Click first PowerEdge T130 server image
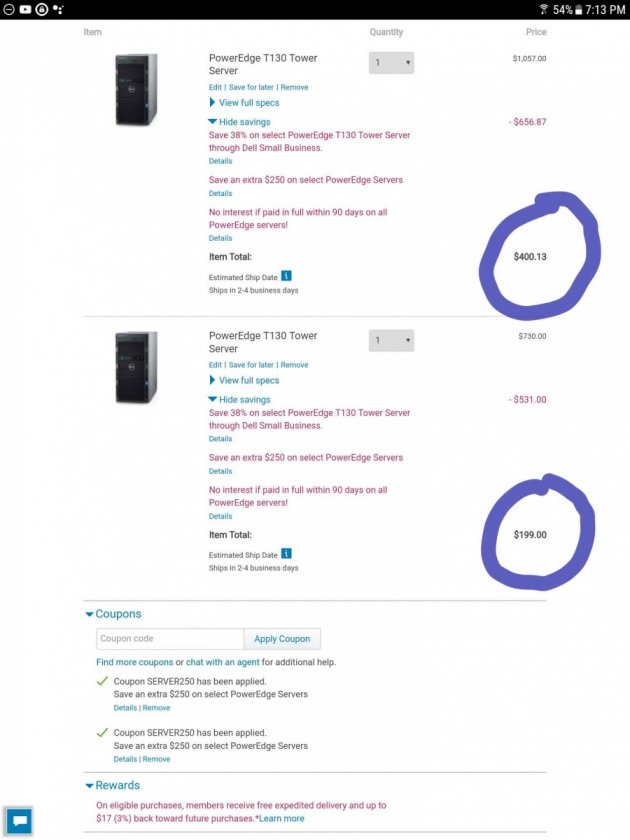Image resolution: width=630 pixels, height=840 pixels. pyautogui.click(x=136, y=89)
